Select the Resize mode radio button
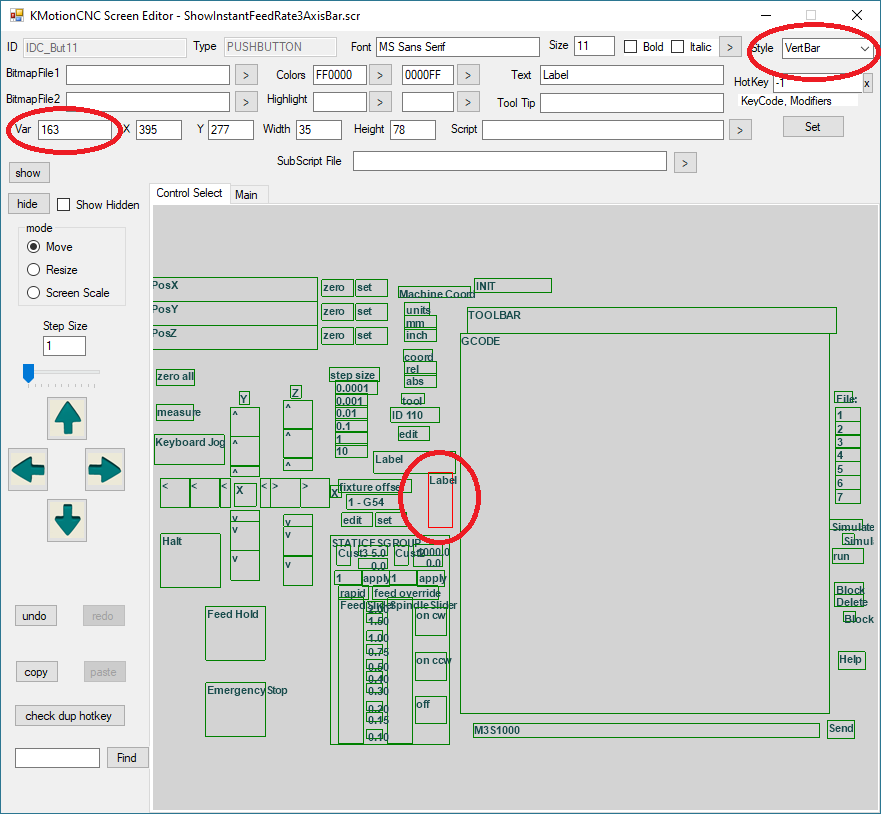 (34, 270)
